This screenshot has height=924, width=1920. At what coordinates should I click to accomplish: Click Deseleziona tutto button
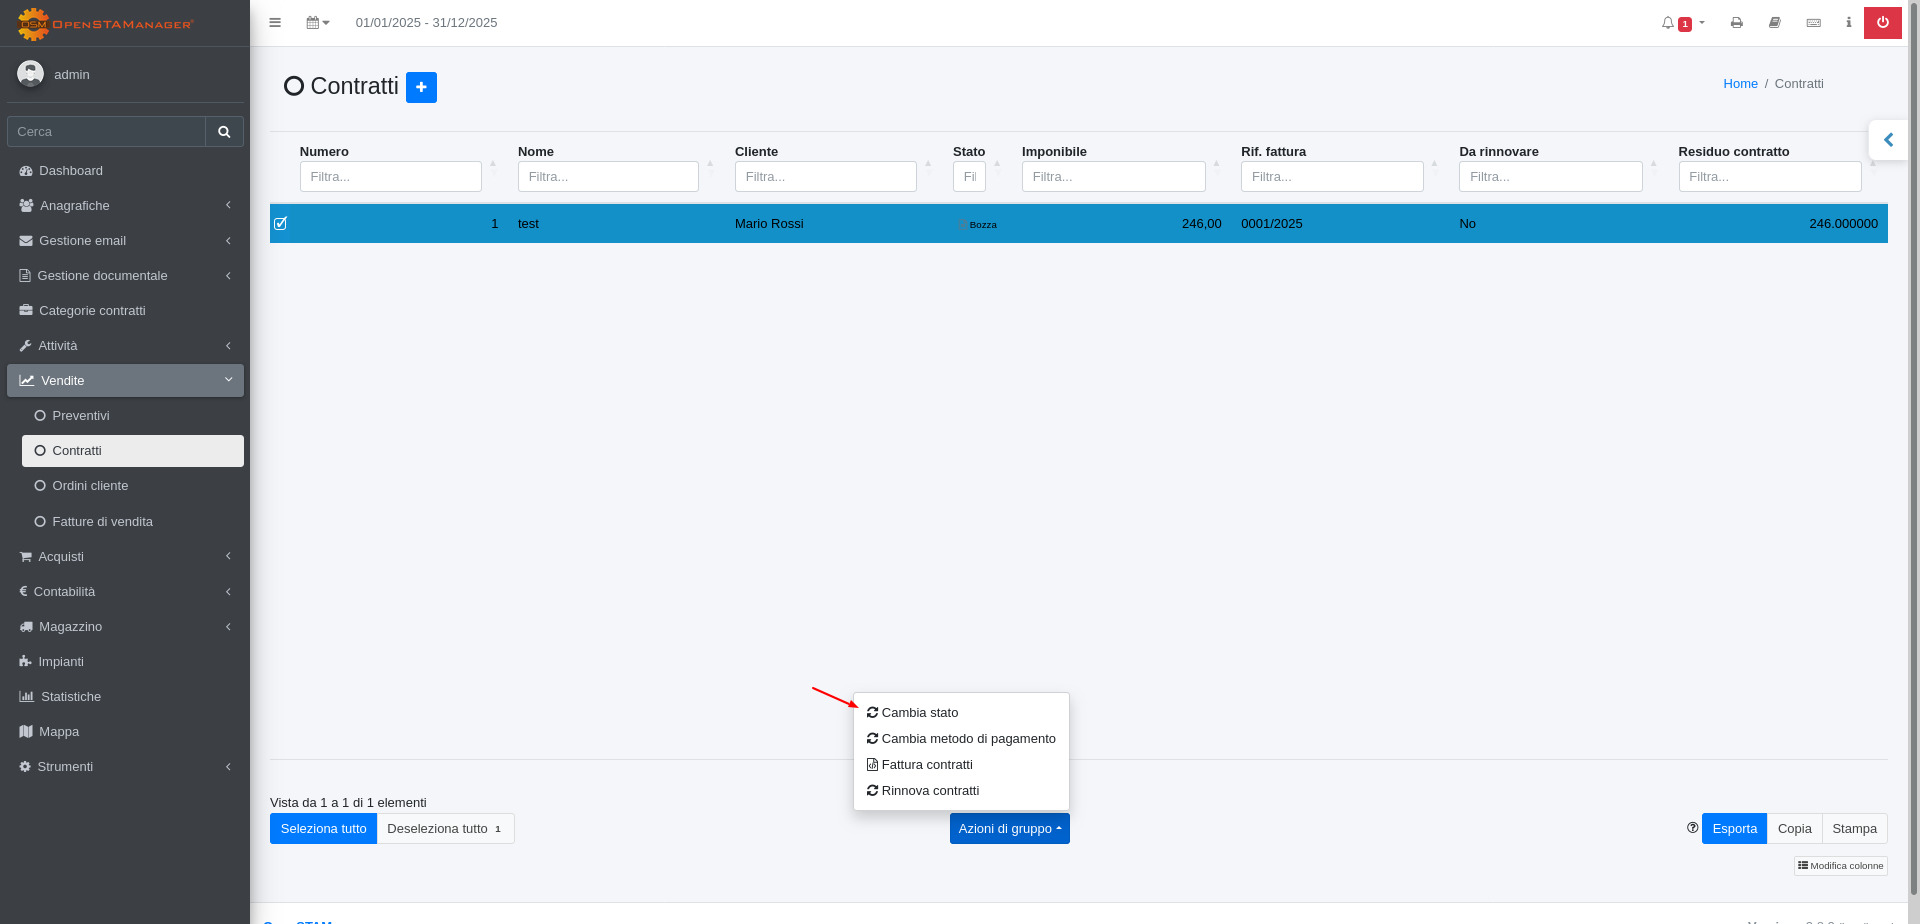[x=444, y=829]
